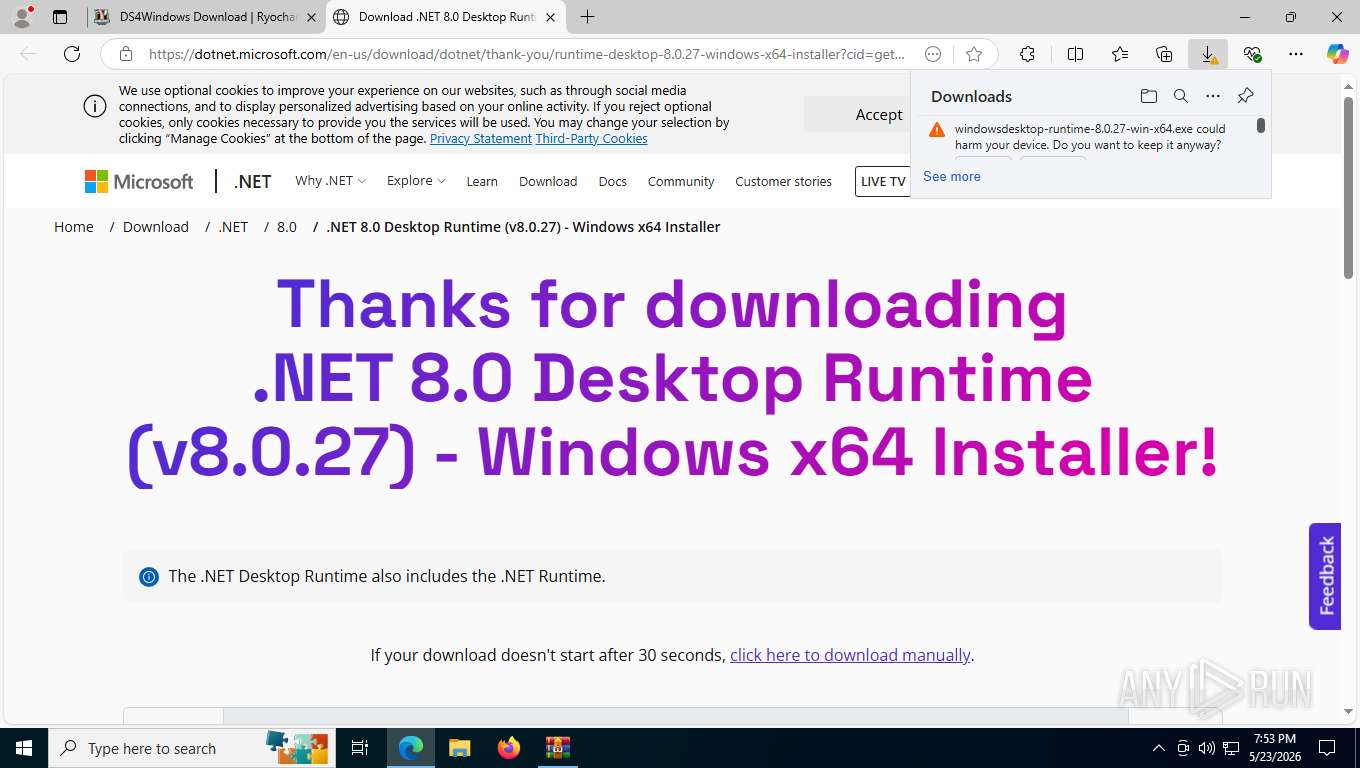
Task: Open the Customer stories menu item
Action: 783,181
